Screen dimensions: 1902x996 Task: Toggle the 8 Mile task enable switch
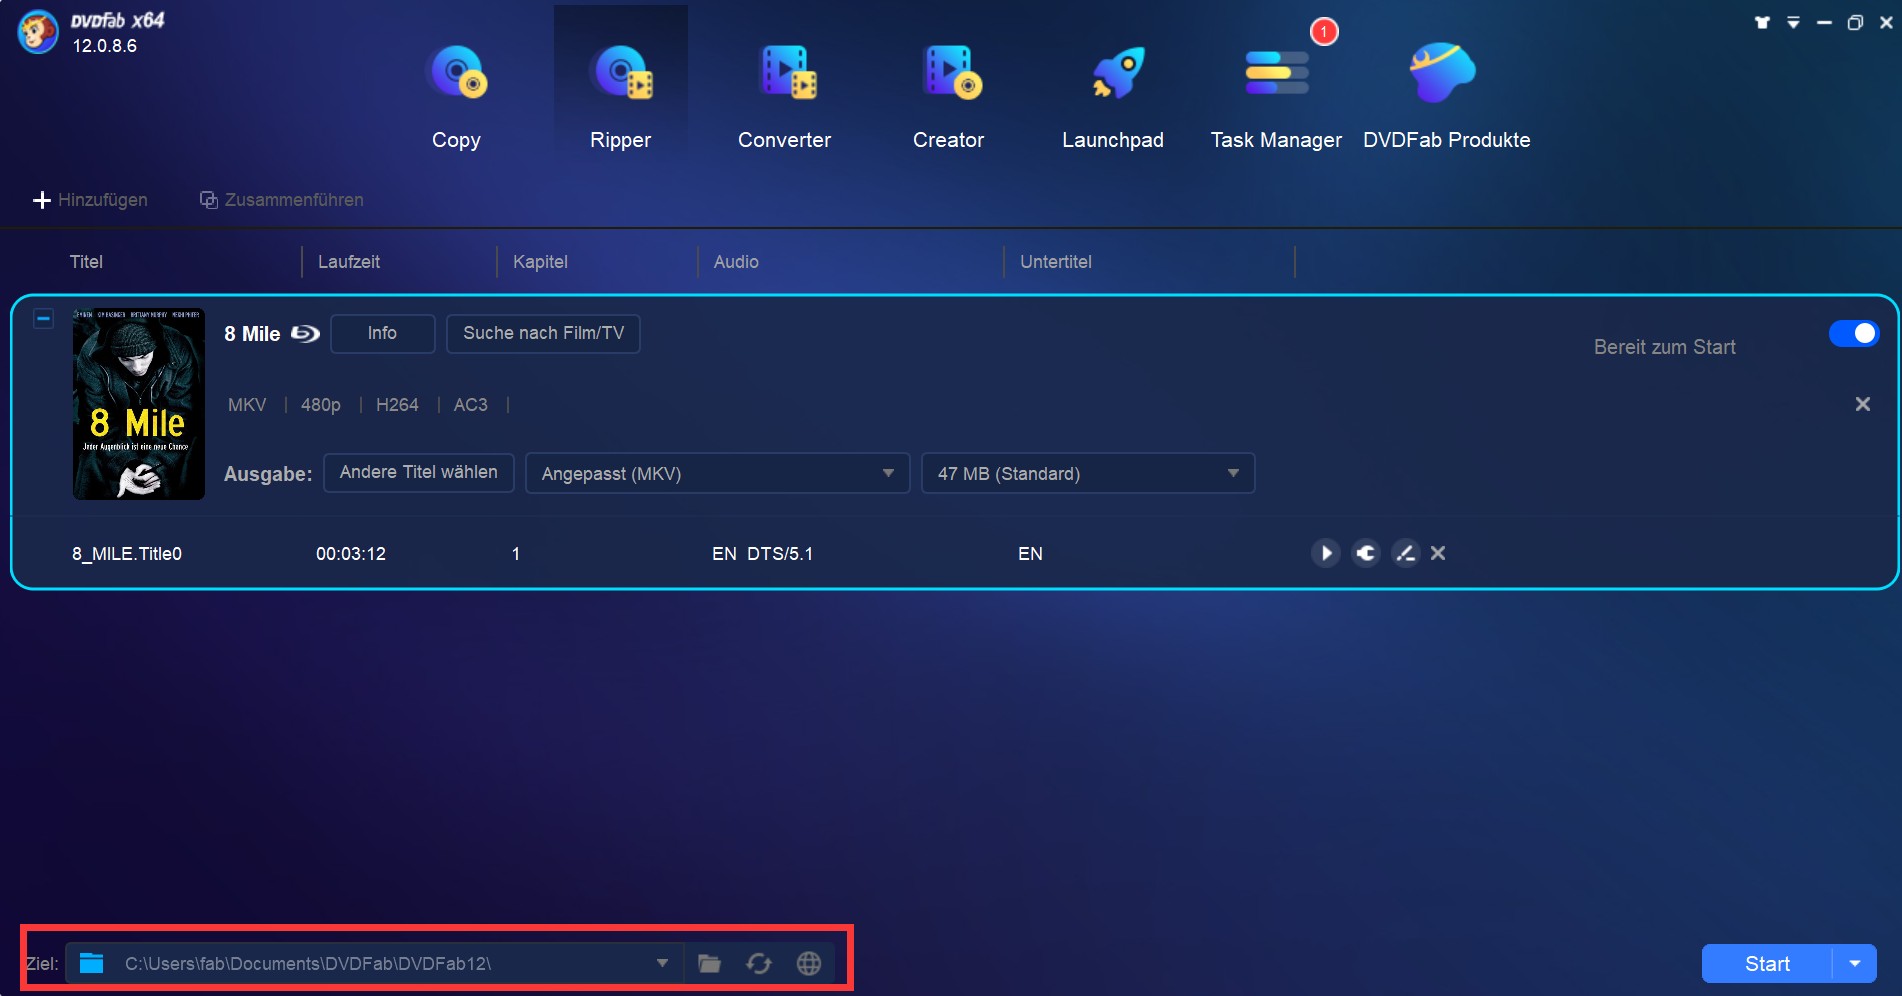click(1854, 334)
